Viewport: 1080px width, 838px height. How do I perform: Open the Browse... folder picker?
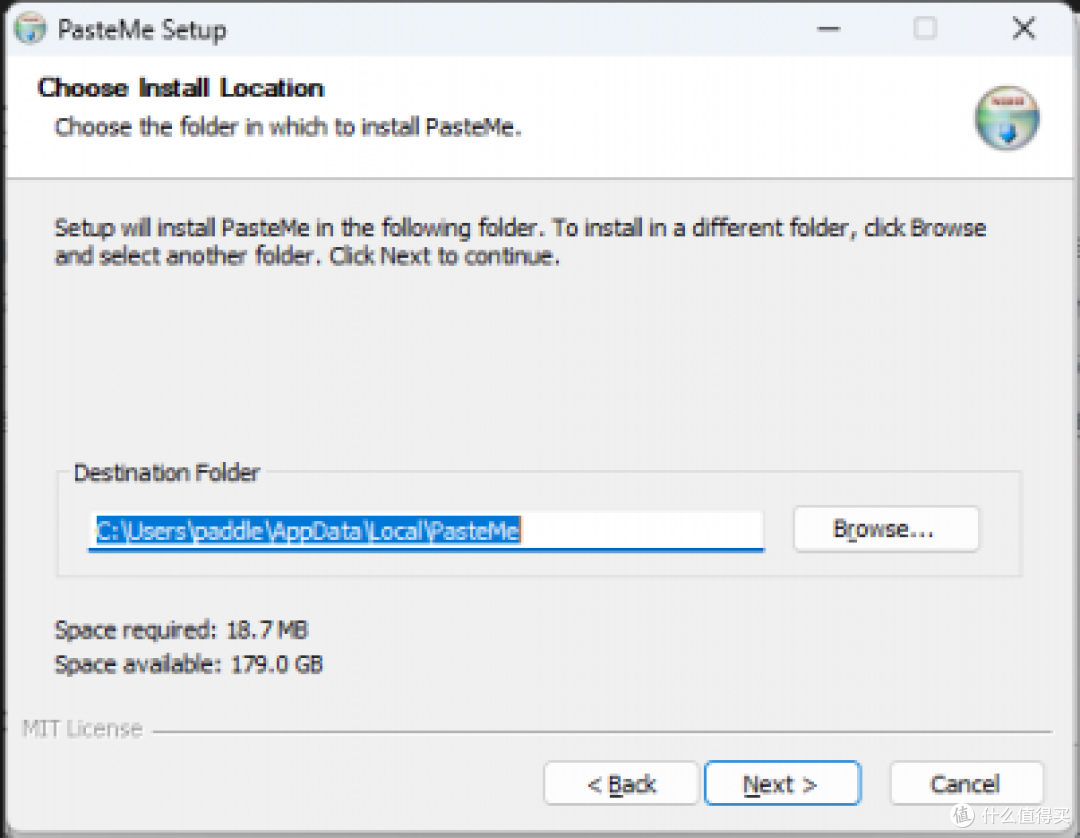pyautogui.click(x=886, y=529)
